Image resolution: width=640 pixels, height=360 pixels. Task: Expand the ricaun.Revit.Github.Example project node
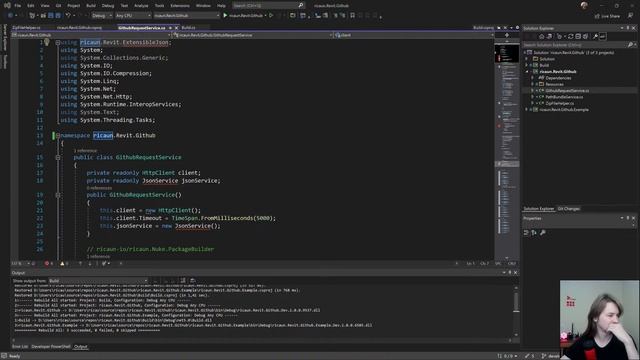527,110
